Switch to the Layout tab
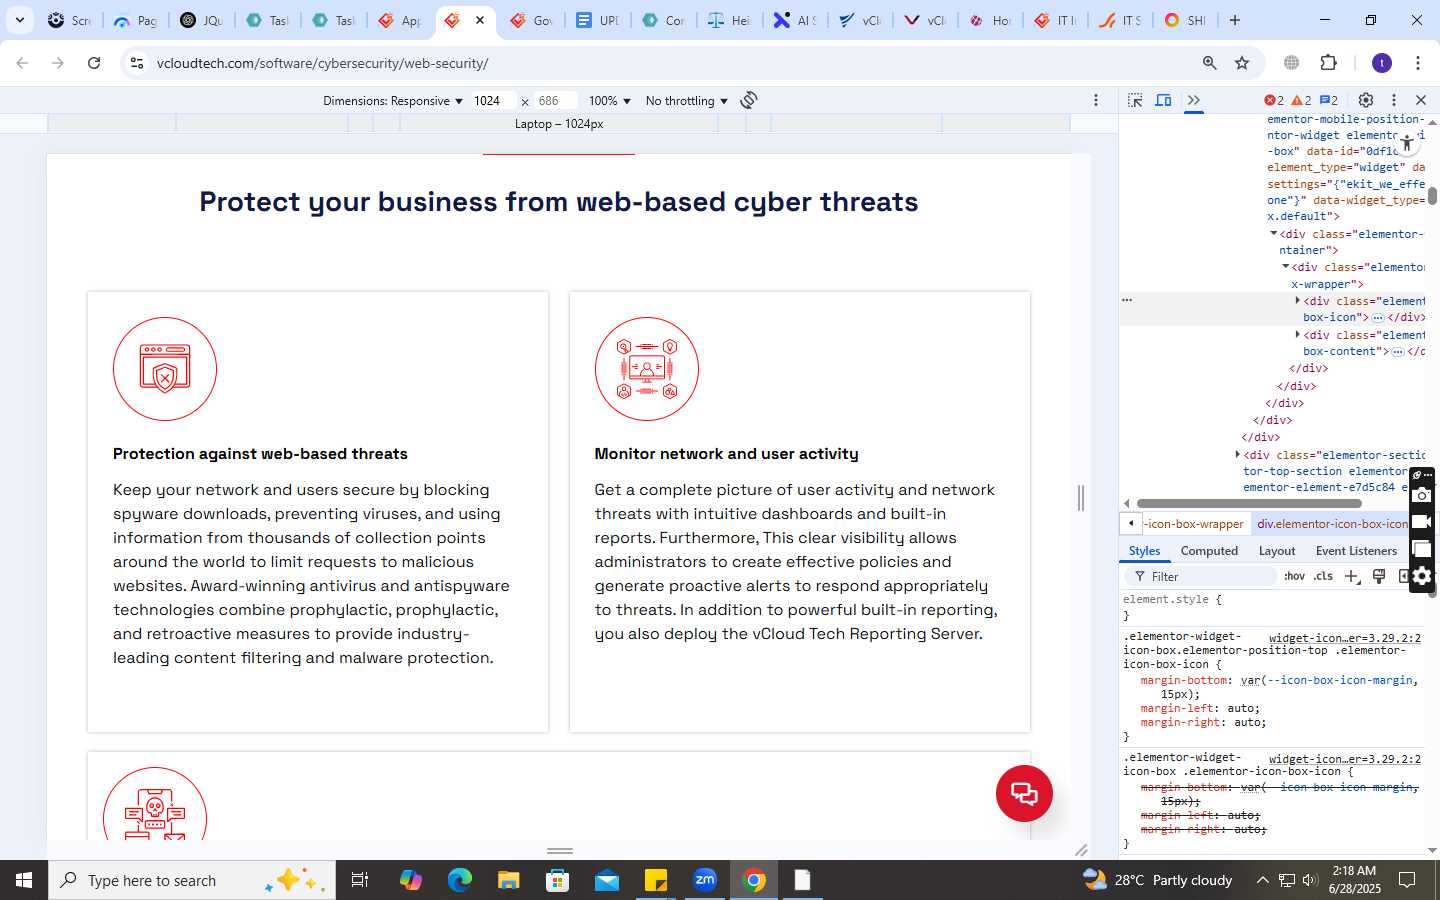1440x900 pixels. coord(1277,551)
